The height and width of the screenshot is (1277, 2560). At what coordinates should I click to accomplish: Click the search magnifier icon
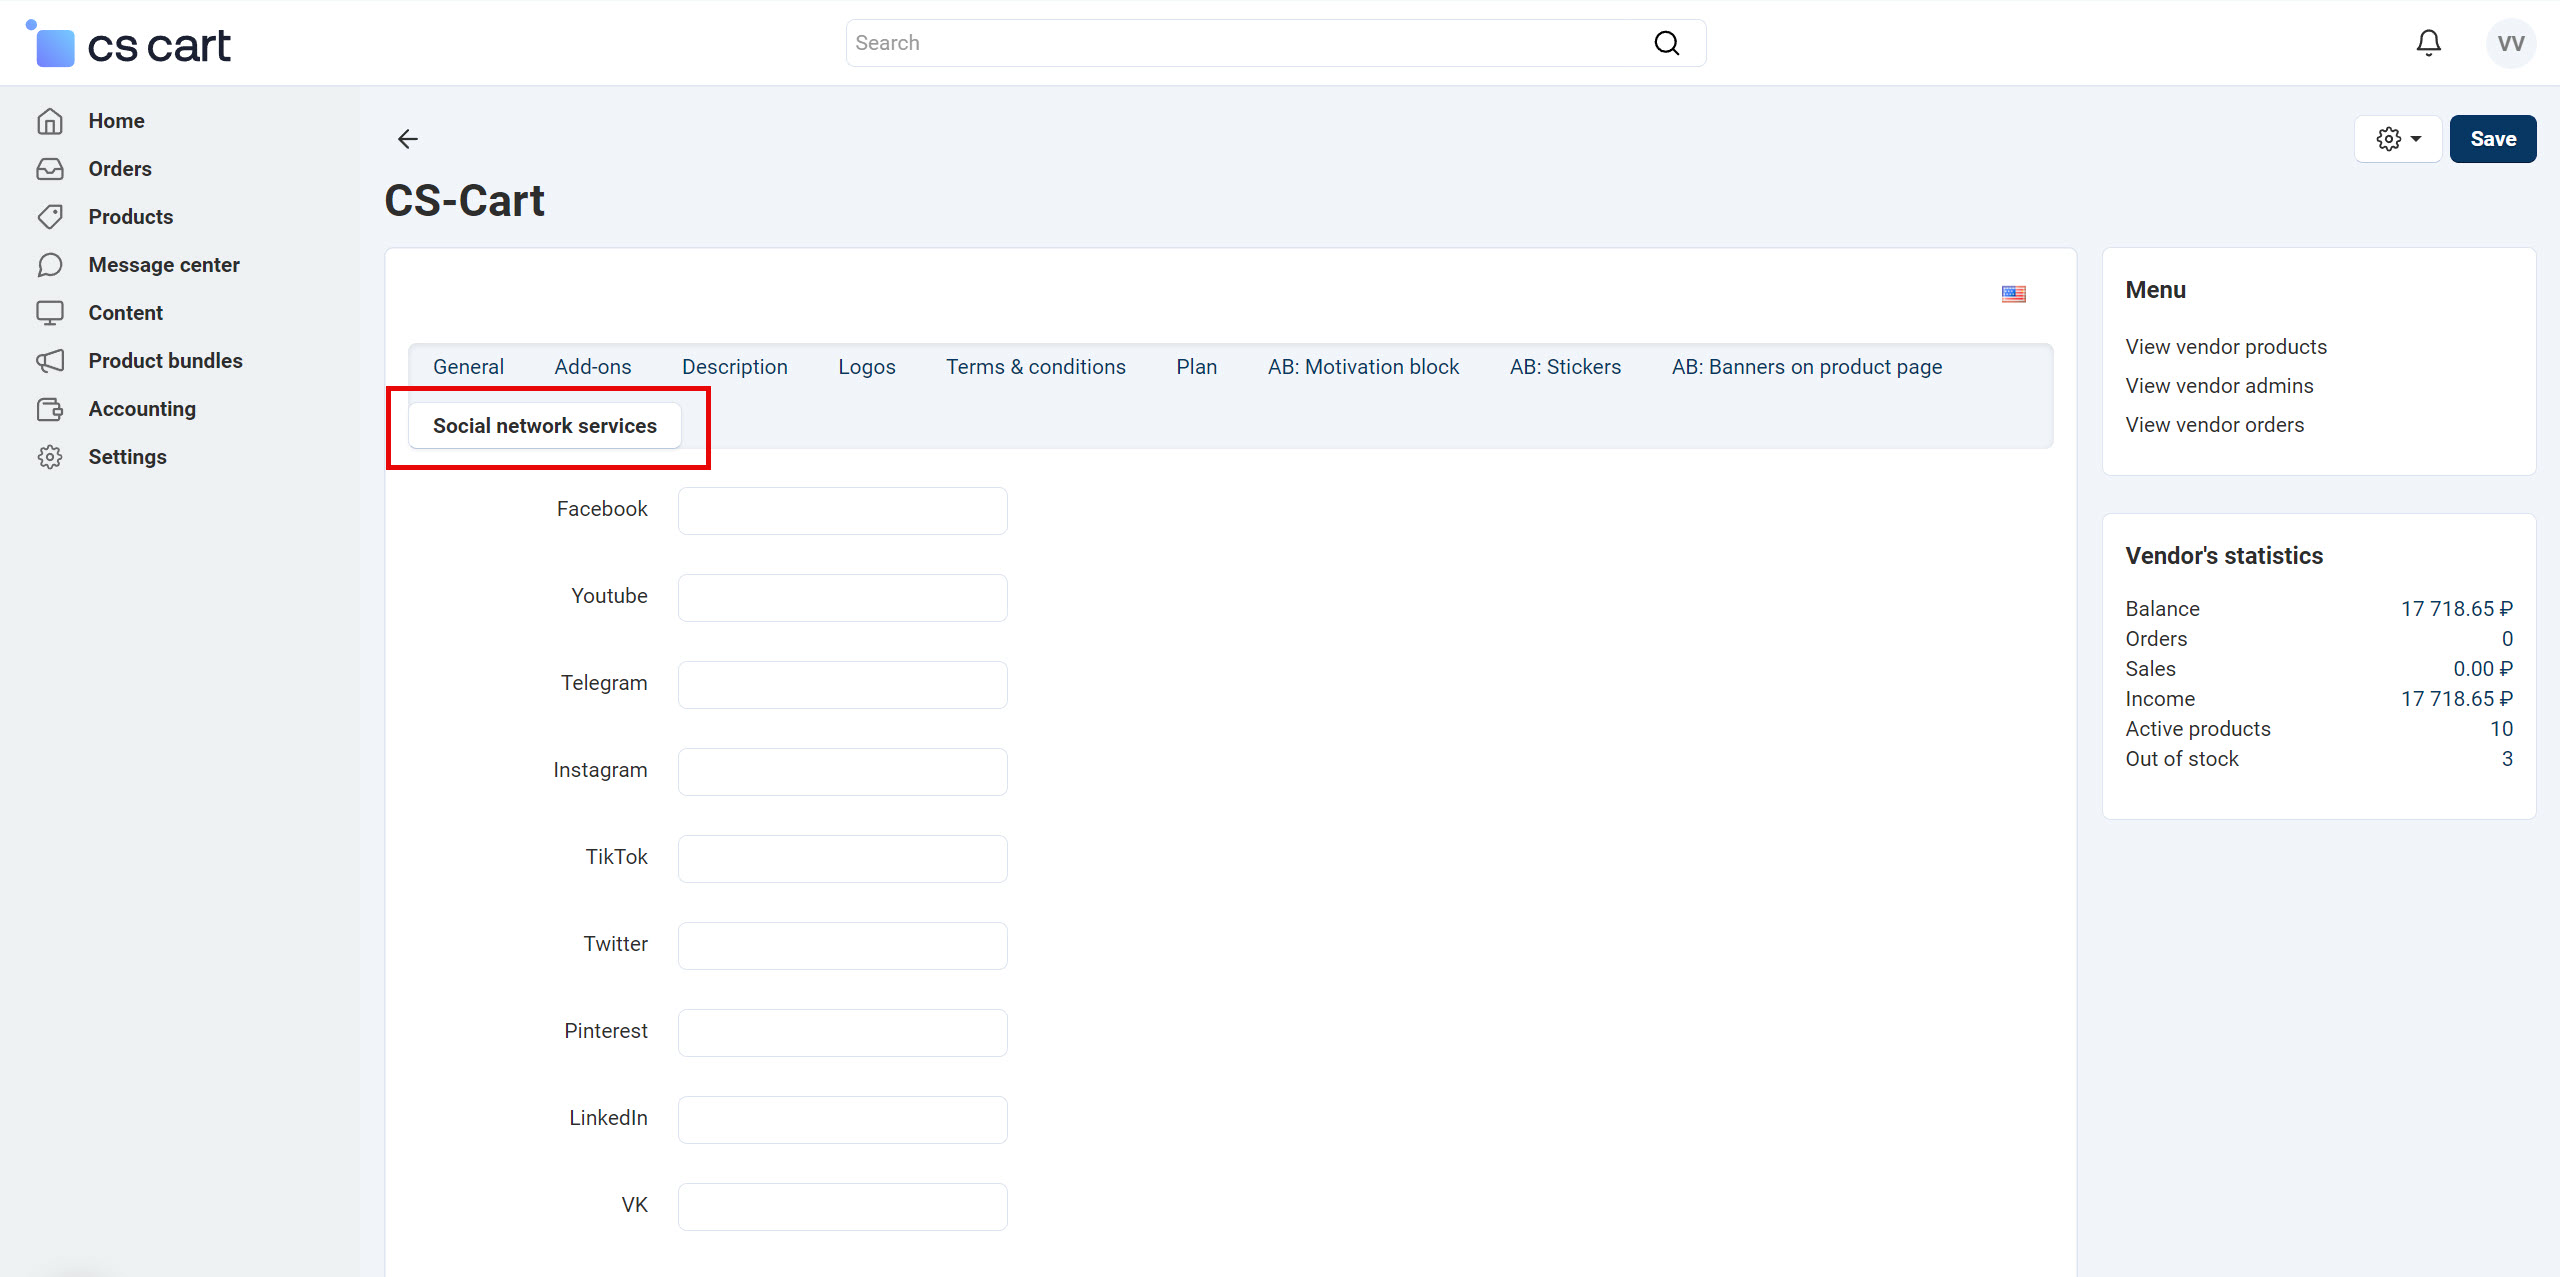coord(1666,42)
